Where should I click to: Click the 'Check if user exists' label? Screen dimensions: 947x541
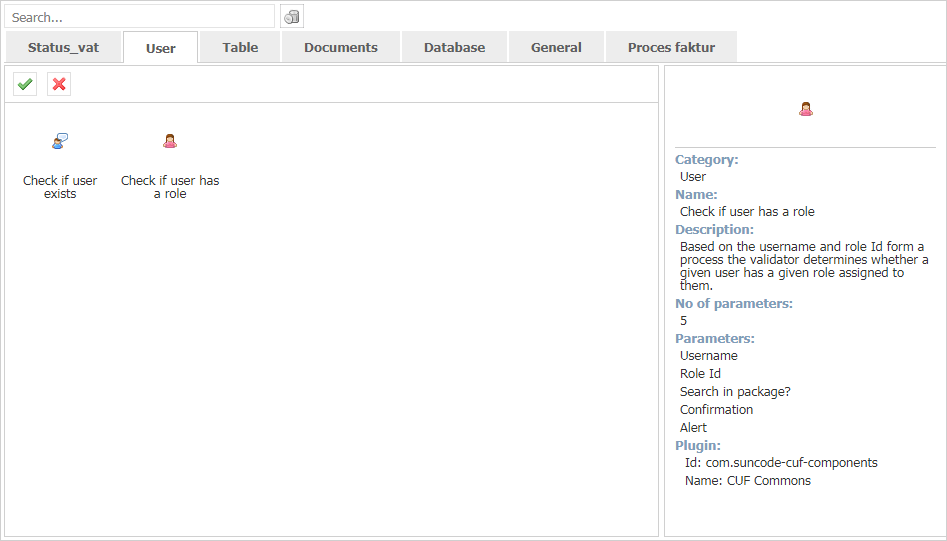(x=60, y=187)
